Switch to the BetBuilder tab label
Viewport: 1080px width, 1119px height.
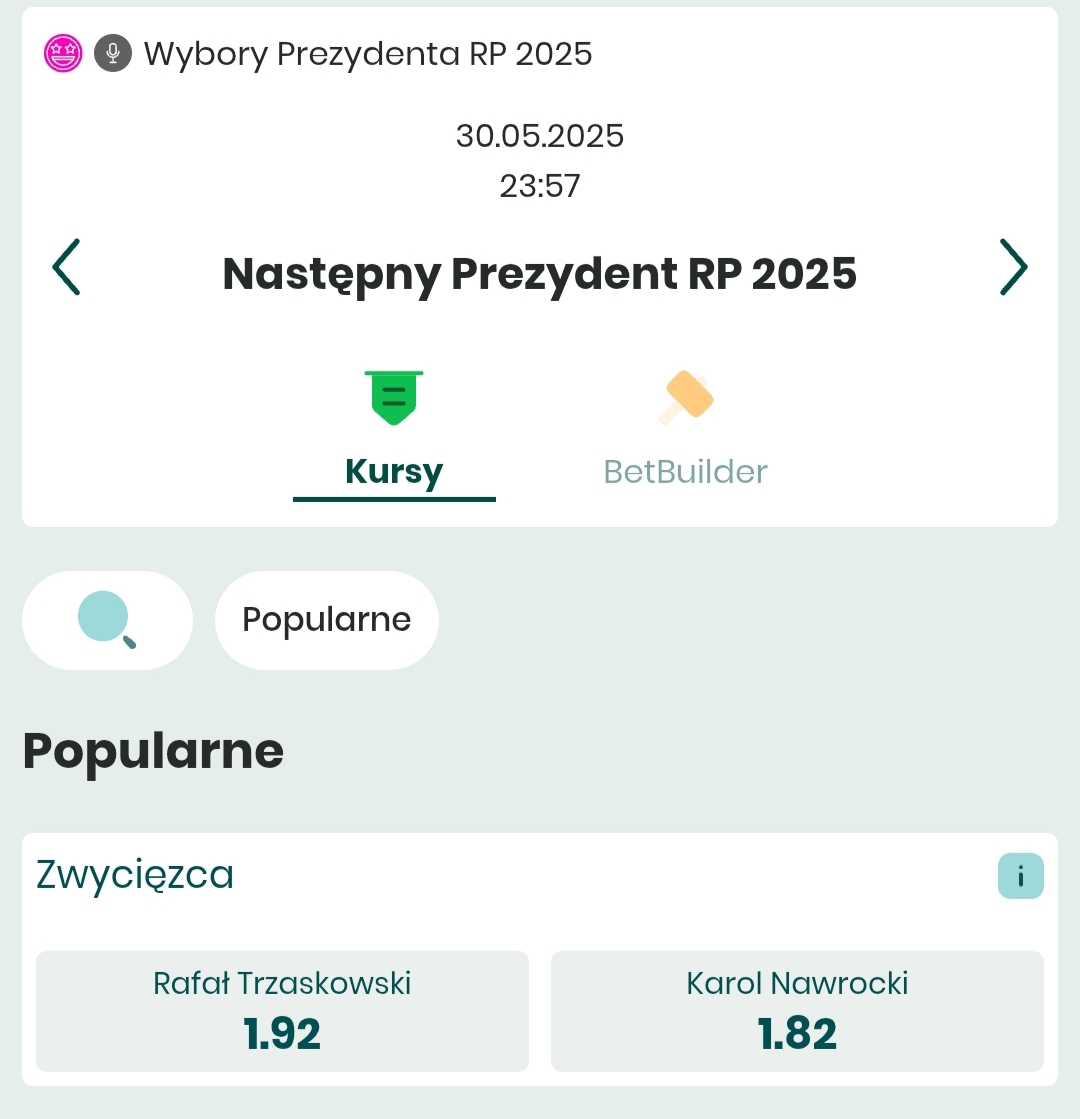tap(685, 471)
